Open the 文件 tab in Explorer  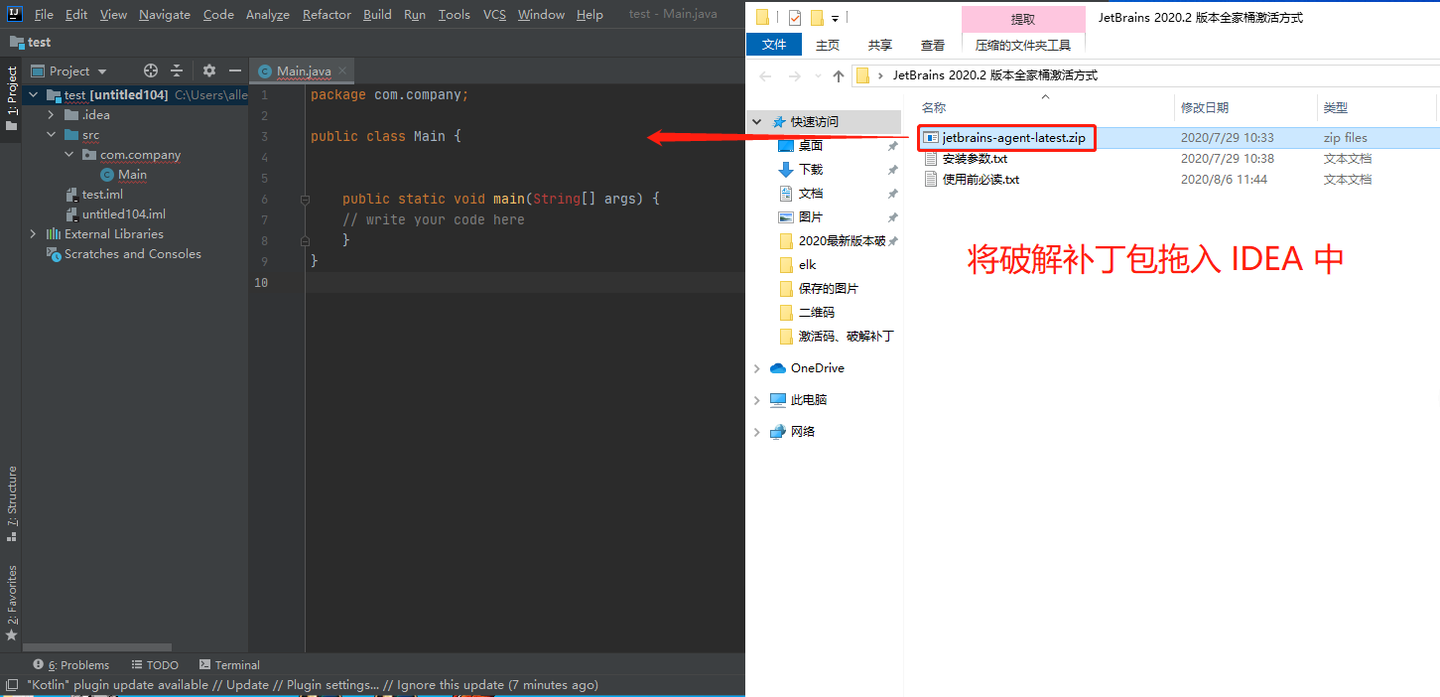point(774,44)
